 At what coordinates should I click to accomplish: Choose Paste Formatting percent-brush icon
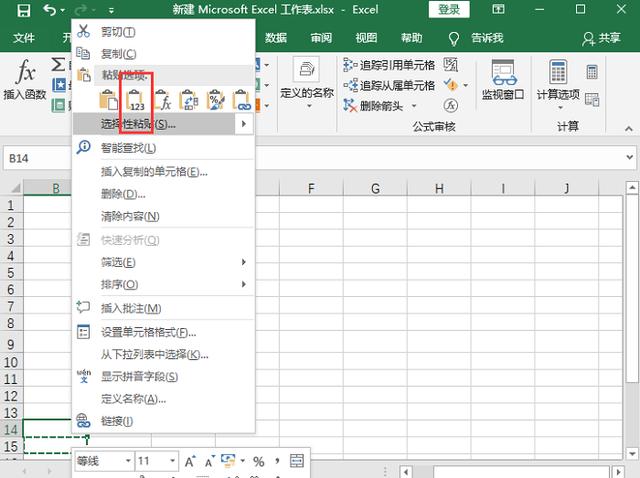point(216,100)
